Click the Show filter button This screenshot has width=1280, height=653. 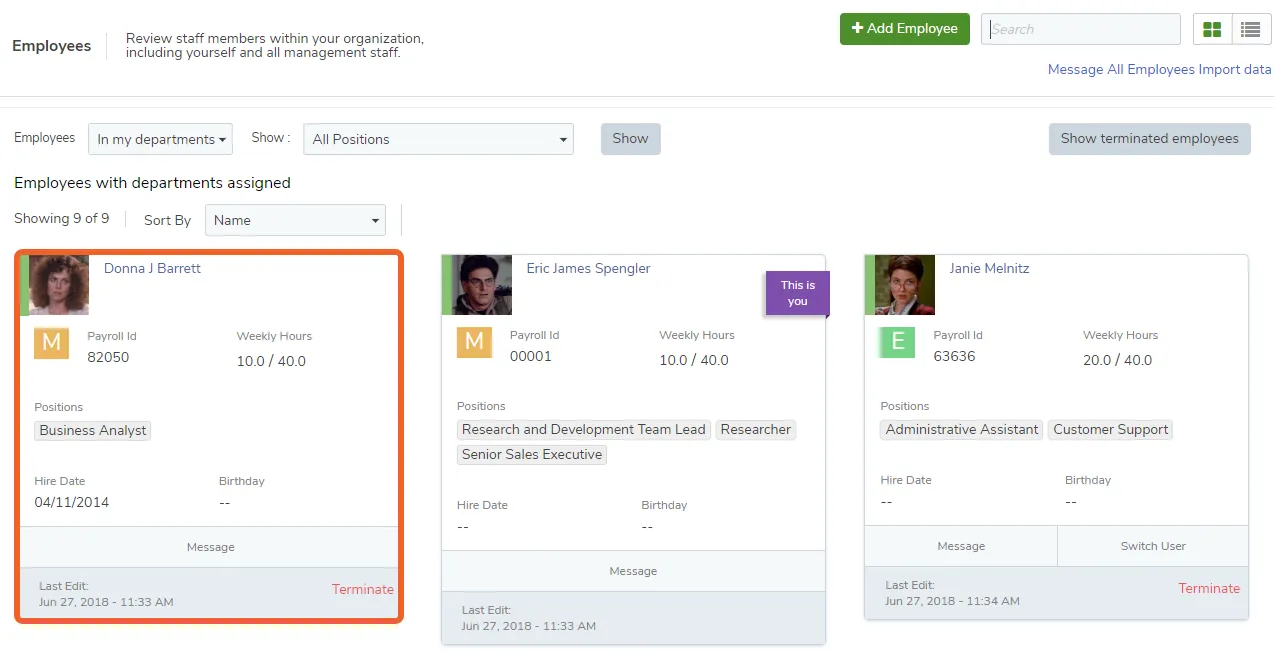pyautogui.click(x=631, y=139)
